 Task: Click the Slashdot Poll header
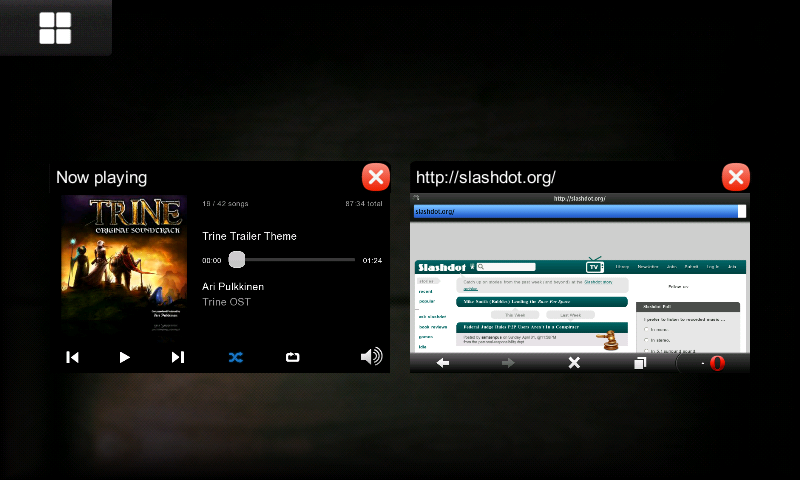pyautogui.click(x=688, y=307)
